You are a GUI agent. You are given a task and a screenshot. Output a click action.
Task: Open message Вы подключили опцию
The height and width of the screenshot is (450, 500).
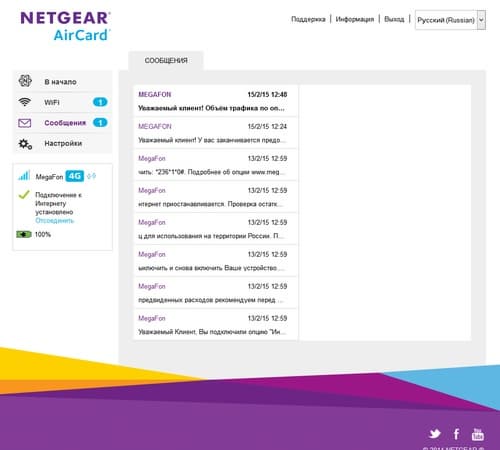point(216,325)
